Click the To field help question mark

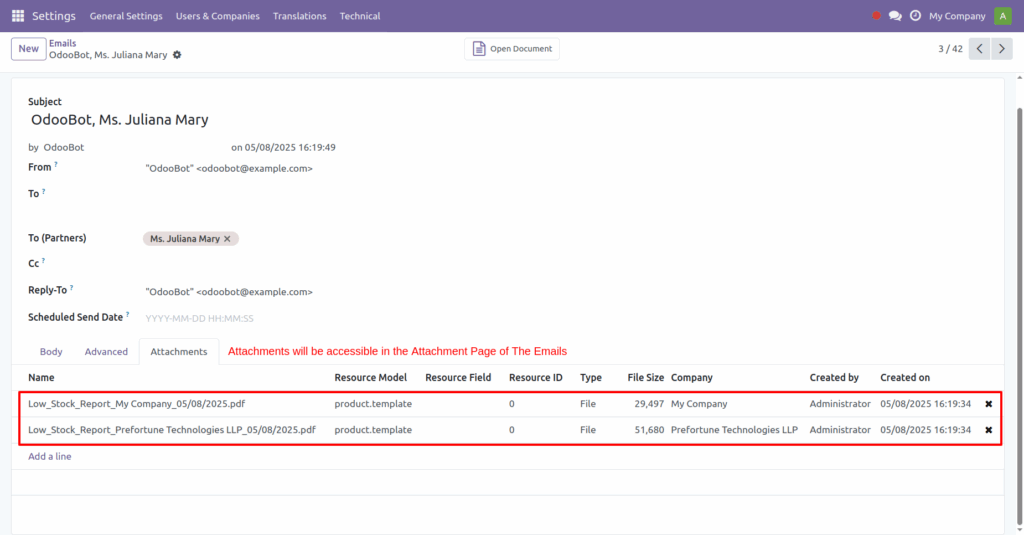(x=44, y=191)
